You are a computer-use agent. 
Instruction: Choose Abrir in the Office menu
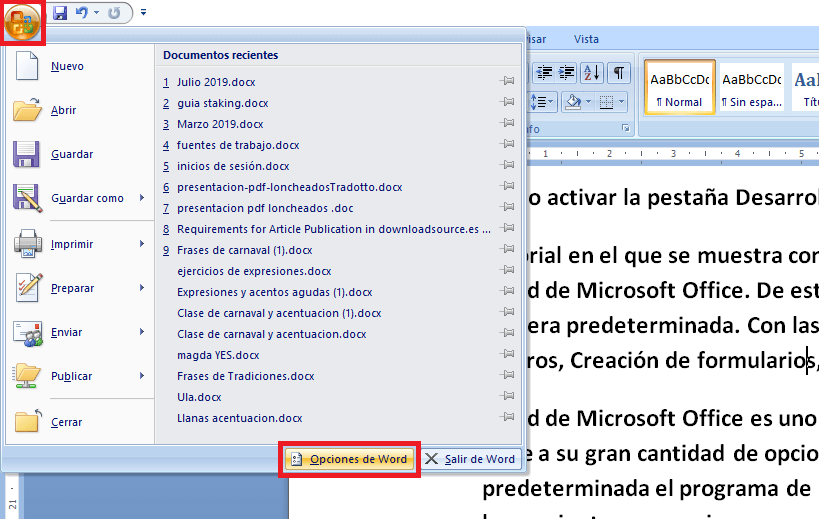(78, 110)
